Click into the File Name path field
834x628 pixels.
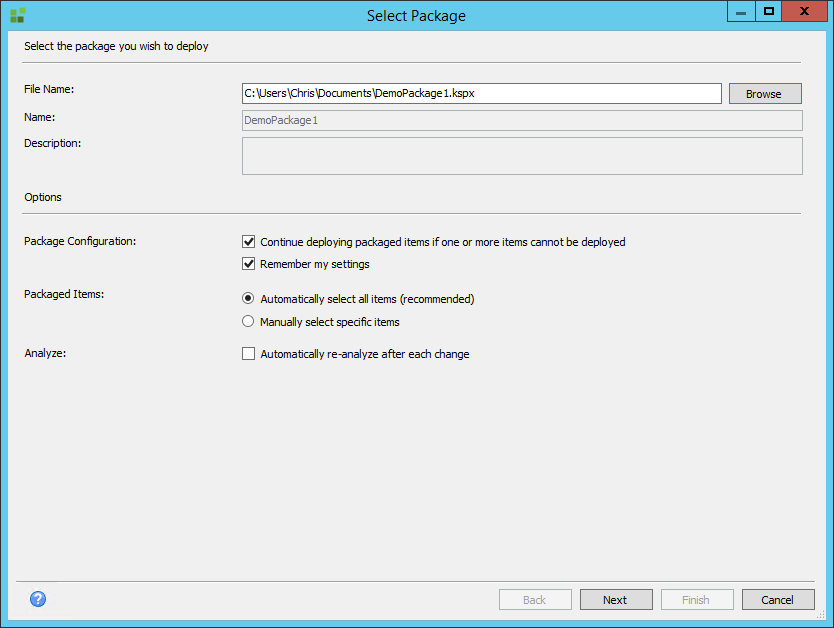tap(481, 94)
